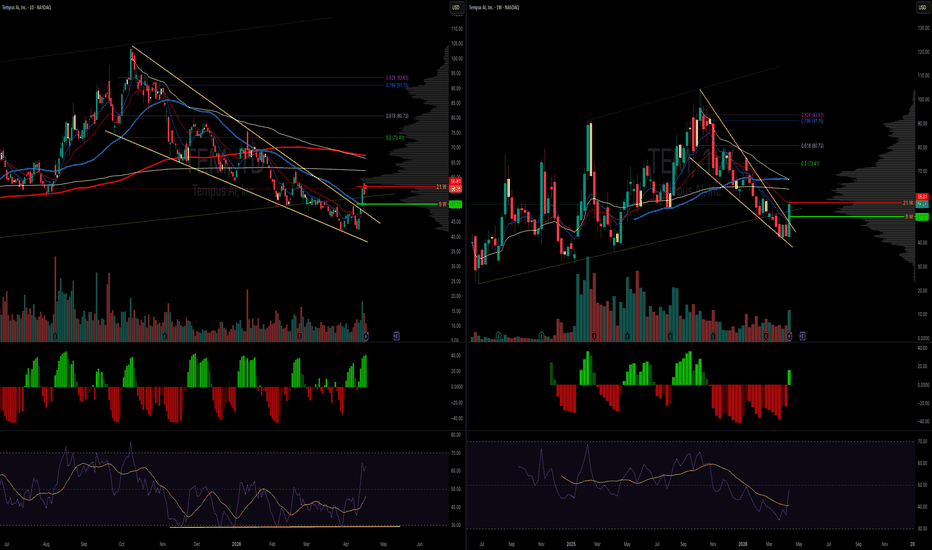The height and width of the screenshot is (550, 932).
Task: Open upcoming earnings marker after Apr, daily chart
Action: [x=366, y=337]
